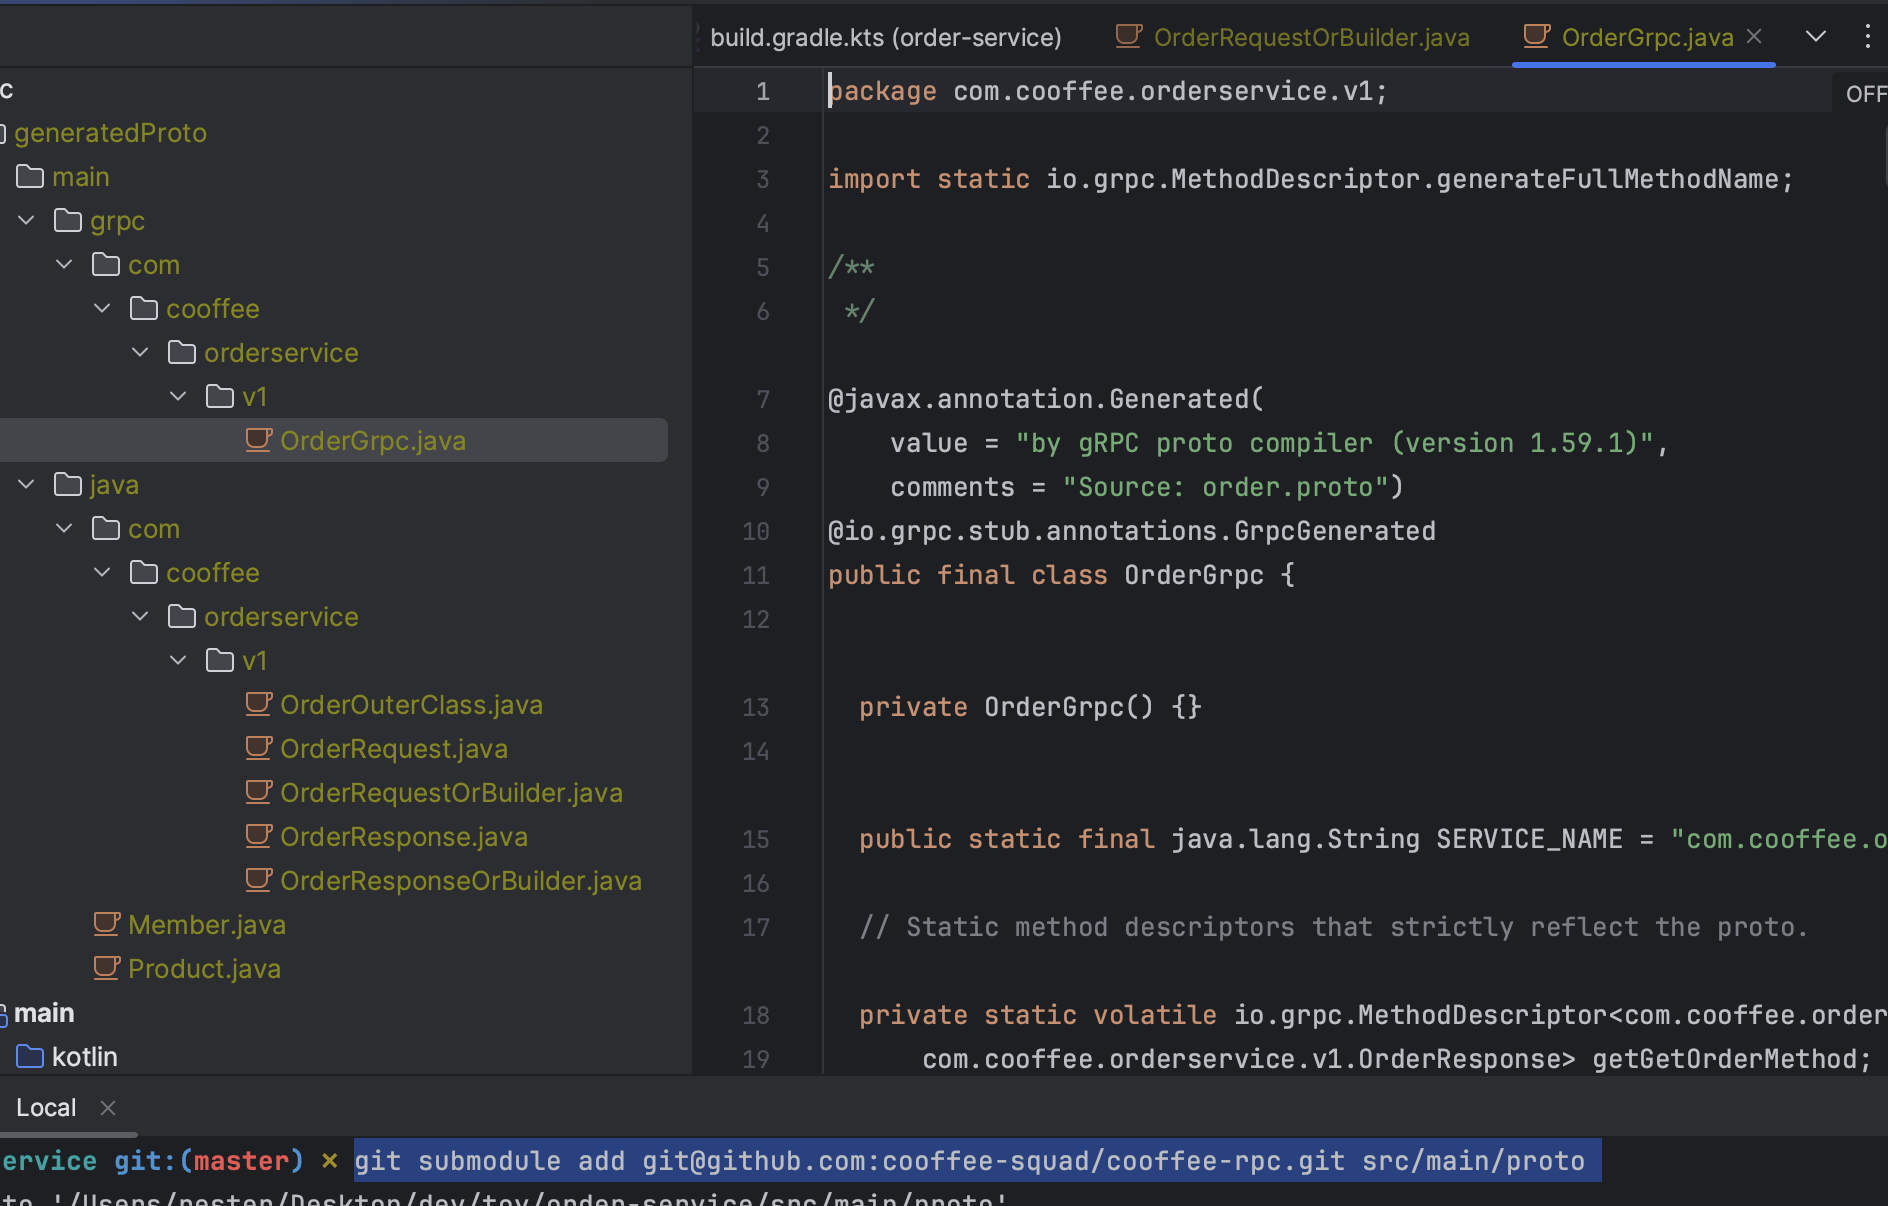Screen dimensions: 1888x1206
Task: Select the Local terminal tab
Action: pyautogui.click(x=46, y=1108)
